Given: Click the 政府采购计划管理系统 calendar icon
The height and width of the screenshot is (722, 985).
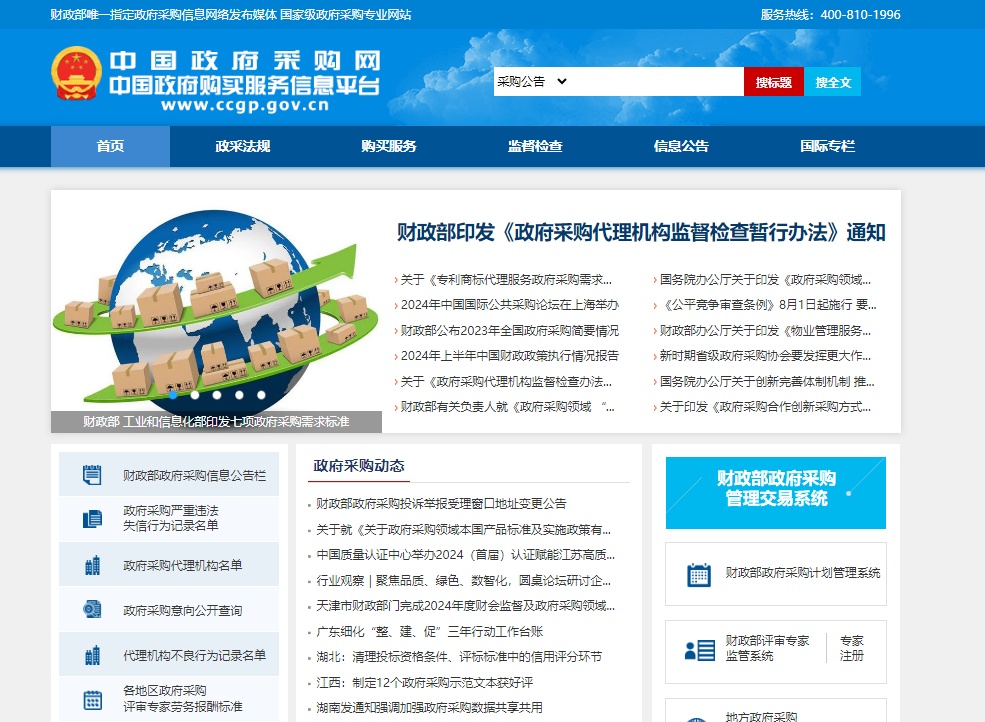Looking at the screenshot, I should pos(698,574).
